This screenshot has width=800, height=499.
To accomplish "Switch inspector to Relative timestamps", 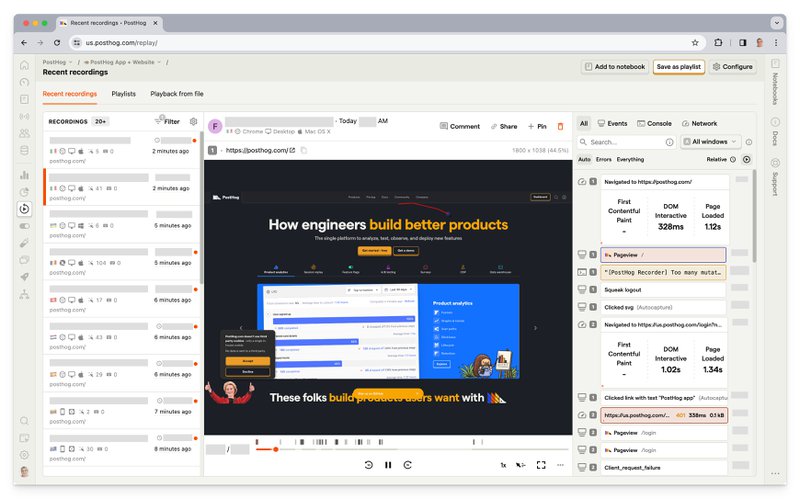I will click(x=717, y=159).
